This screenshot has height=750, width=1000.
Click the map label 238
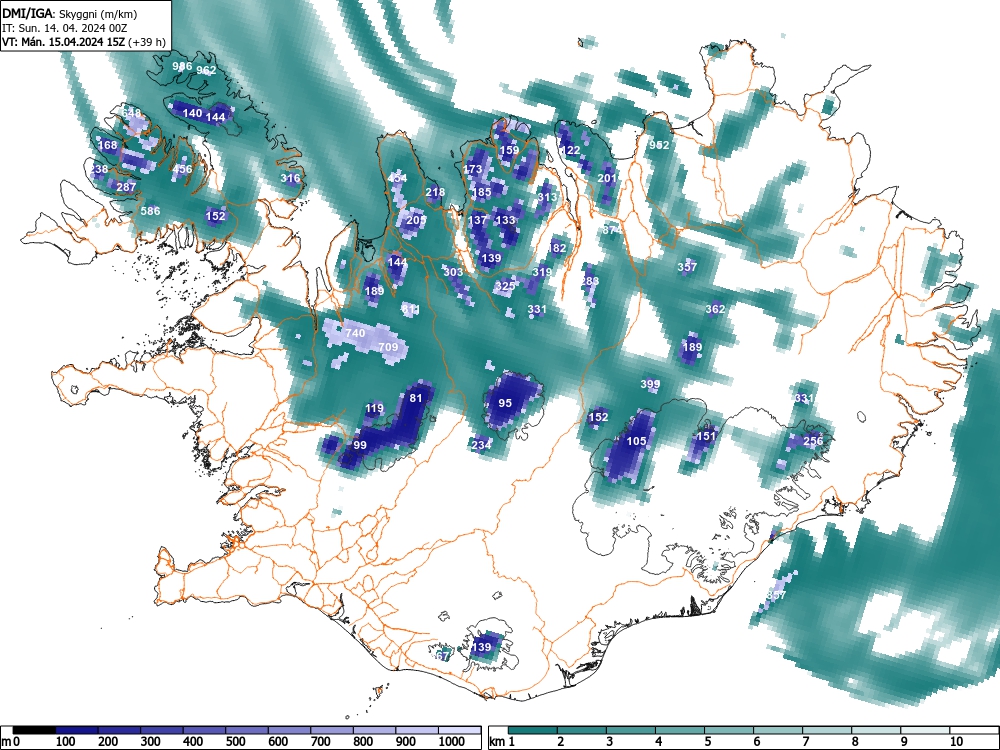(99, 169)
